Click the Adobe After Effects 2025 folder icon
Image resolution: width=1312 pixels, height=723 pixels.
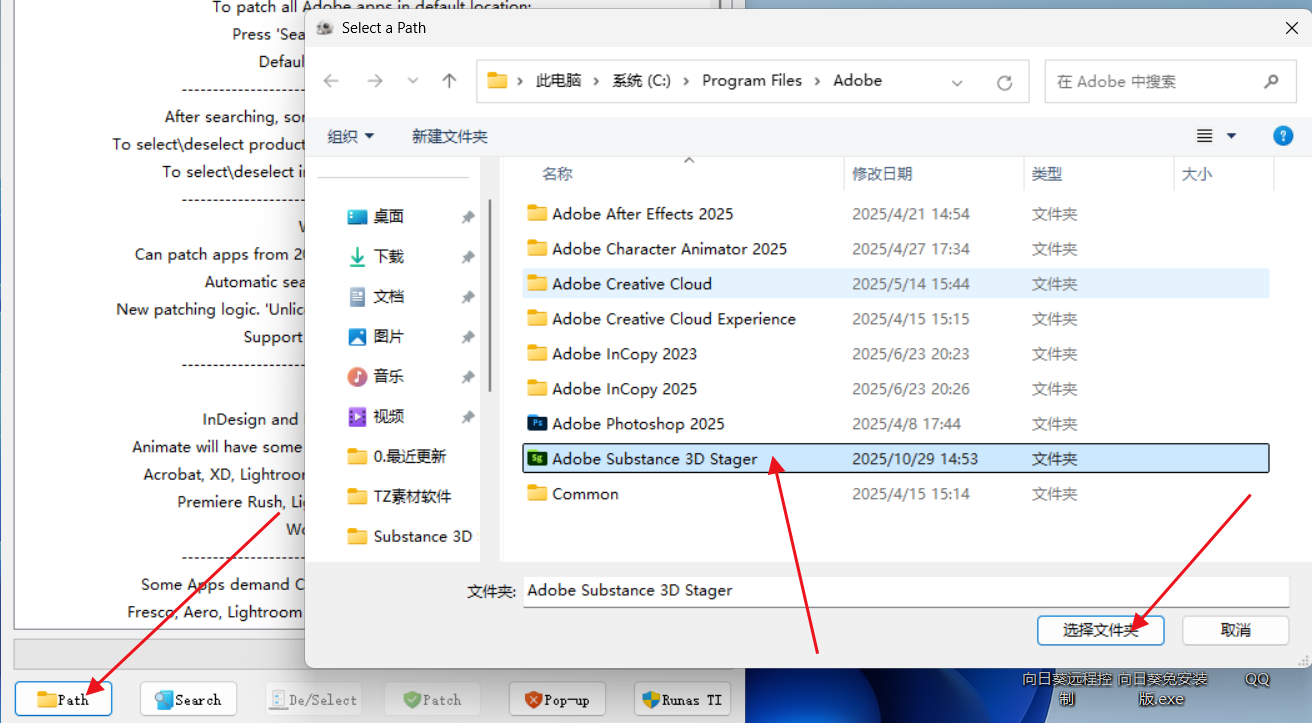[537, 214]
